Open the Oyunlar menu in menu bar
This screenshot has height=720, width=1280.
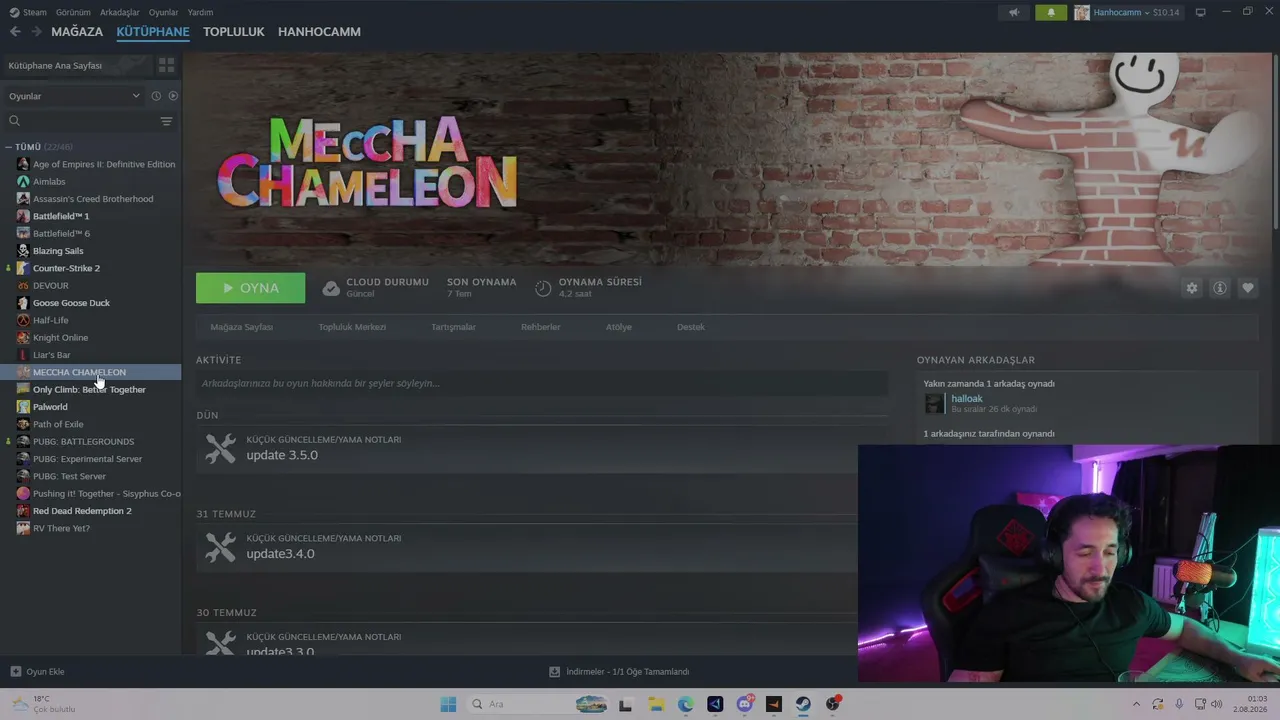[164, 12]
